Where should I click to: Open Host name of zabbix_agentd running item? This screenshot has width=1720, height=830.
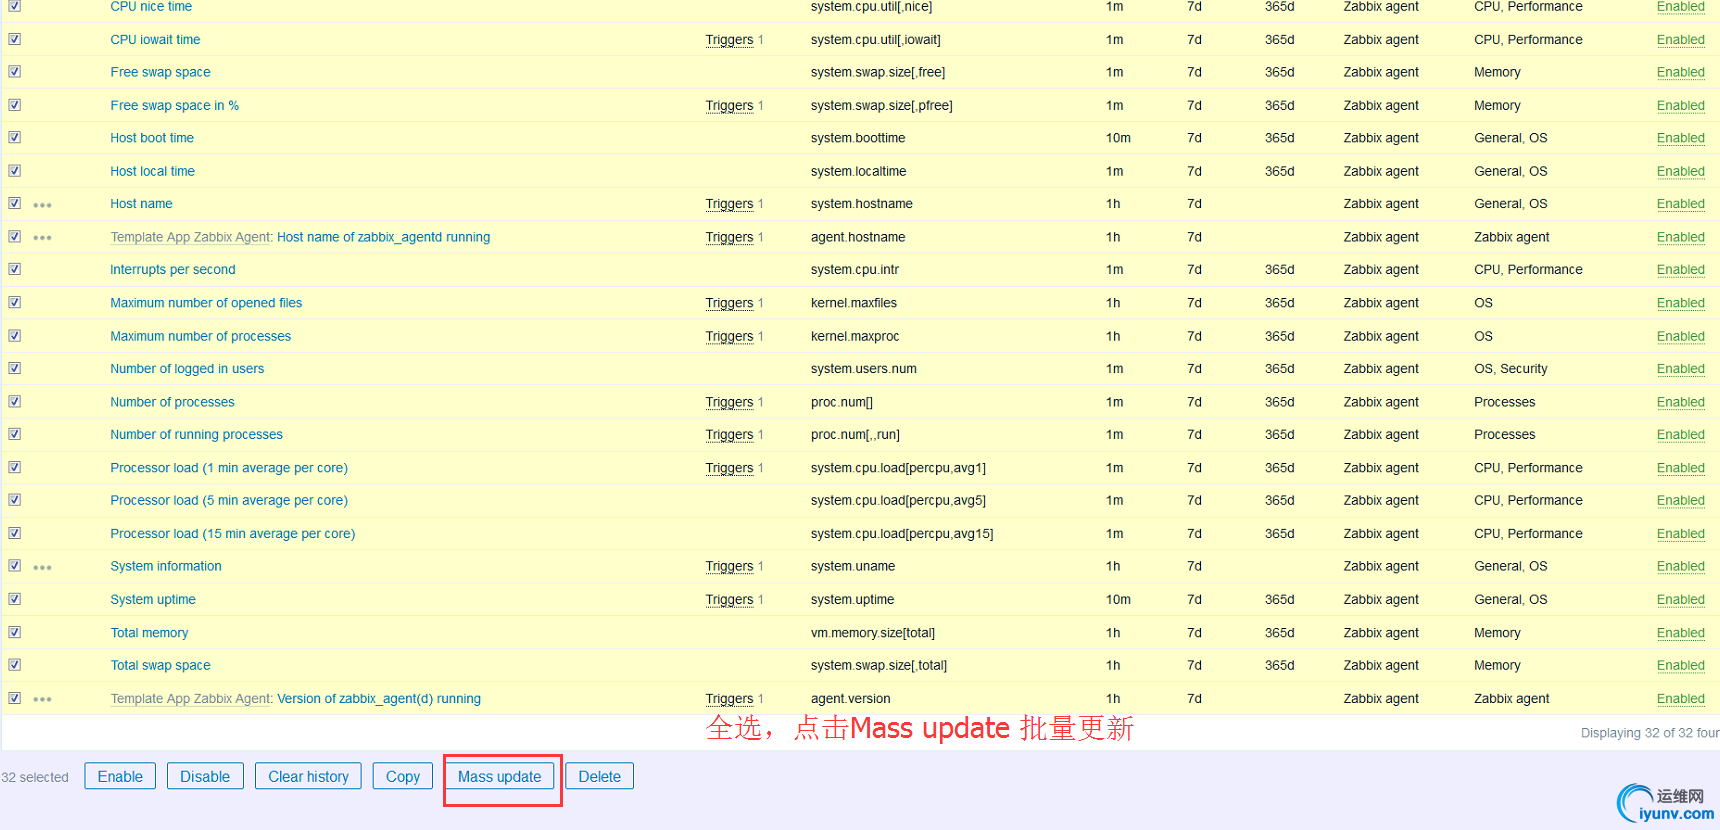(383, 237)
